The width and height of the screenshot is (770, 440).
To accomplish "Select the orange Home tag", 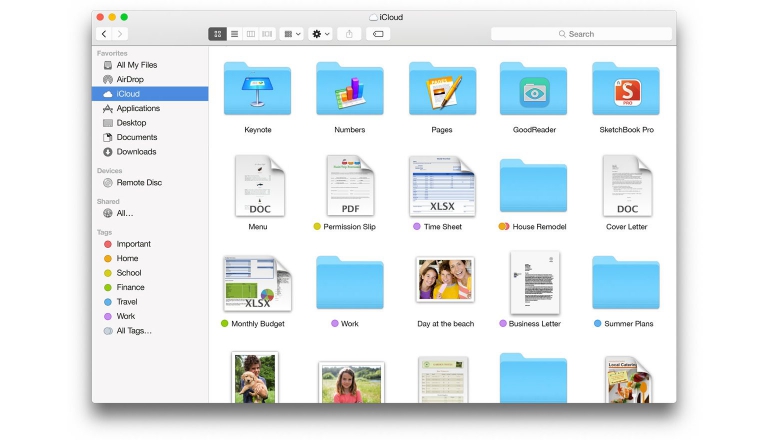I will coord(127,258).
